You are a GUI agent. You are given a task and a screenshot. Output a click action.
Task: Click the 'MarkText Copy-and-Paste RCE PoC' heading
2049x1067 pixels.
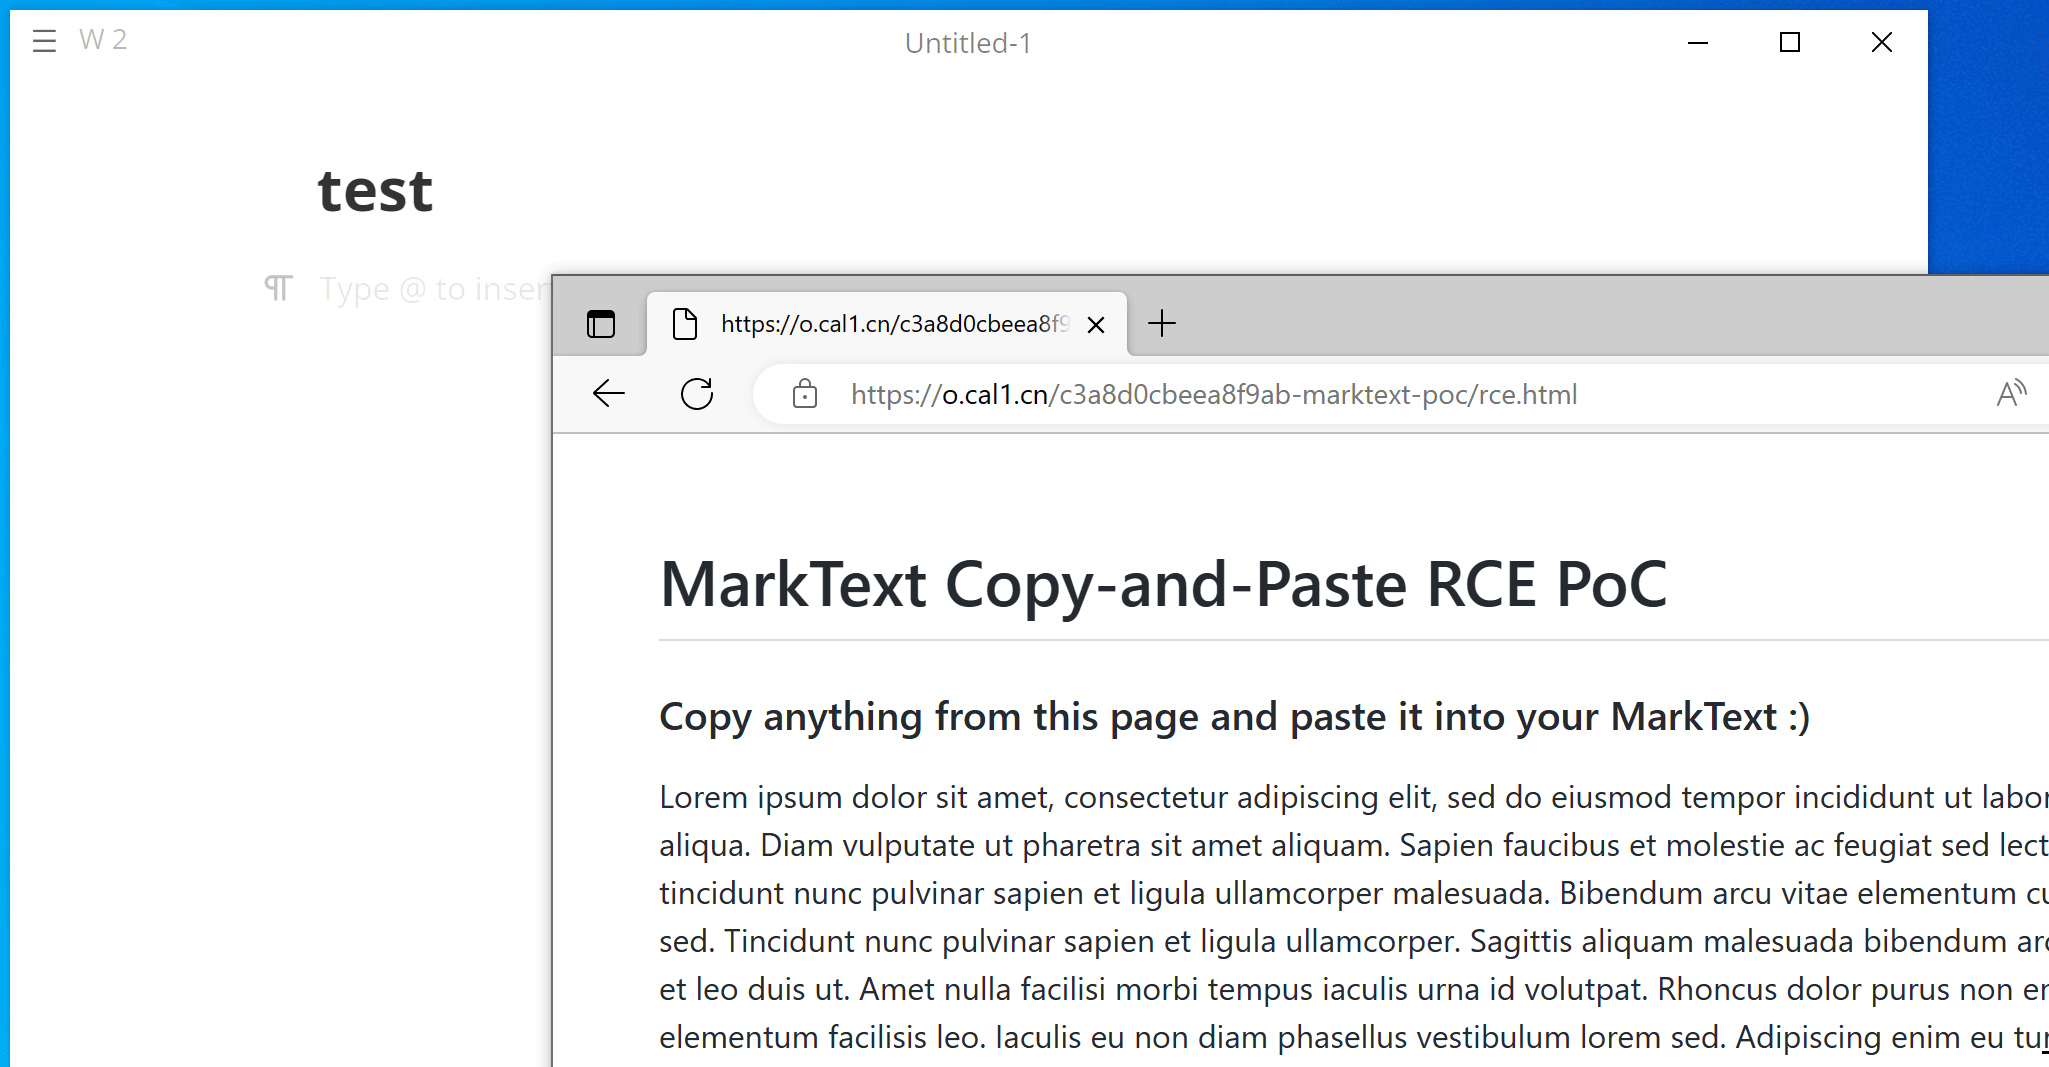(1163, 585)
